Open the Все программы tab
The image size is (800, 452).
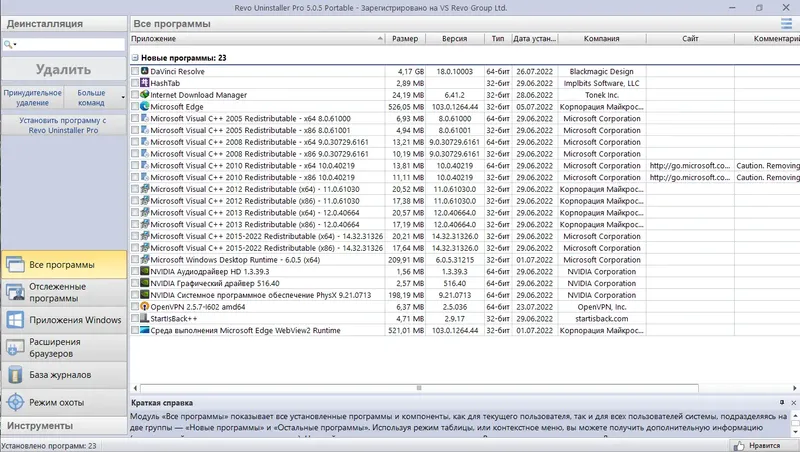point(64,264)
